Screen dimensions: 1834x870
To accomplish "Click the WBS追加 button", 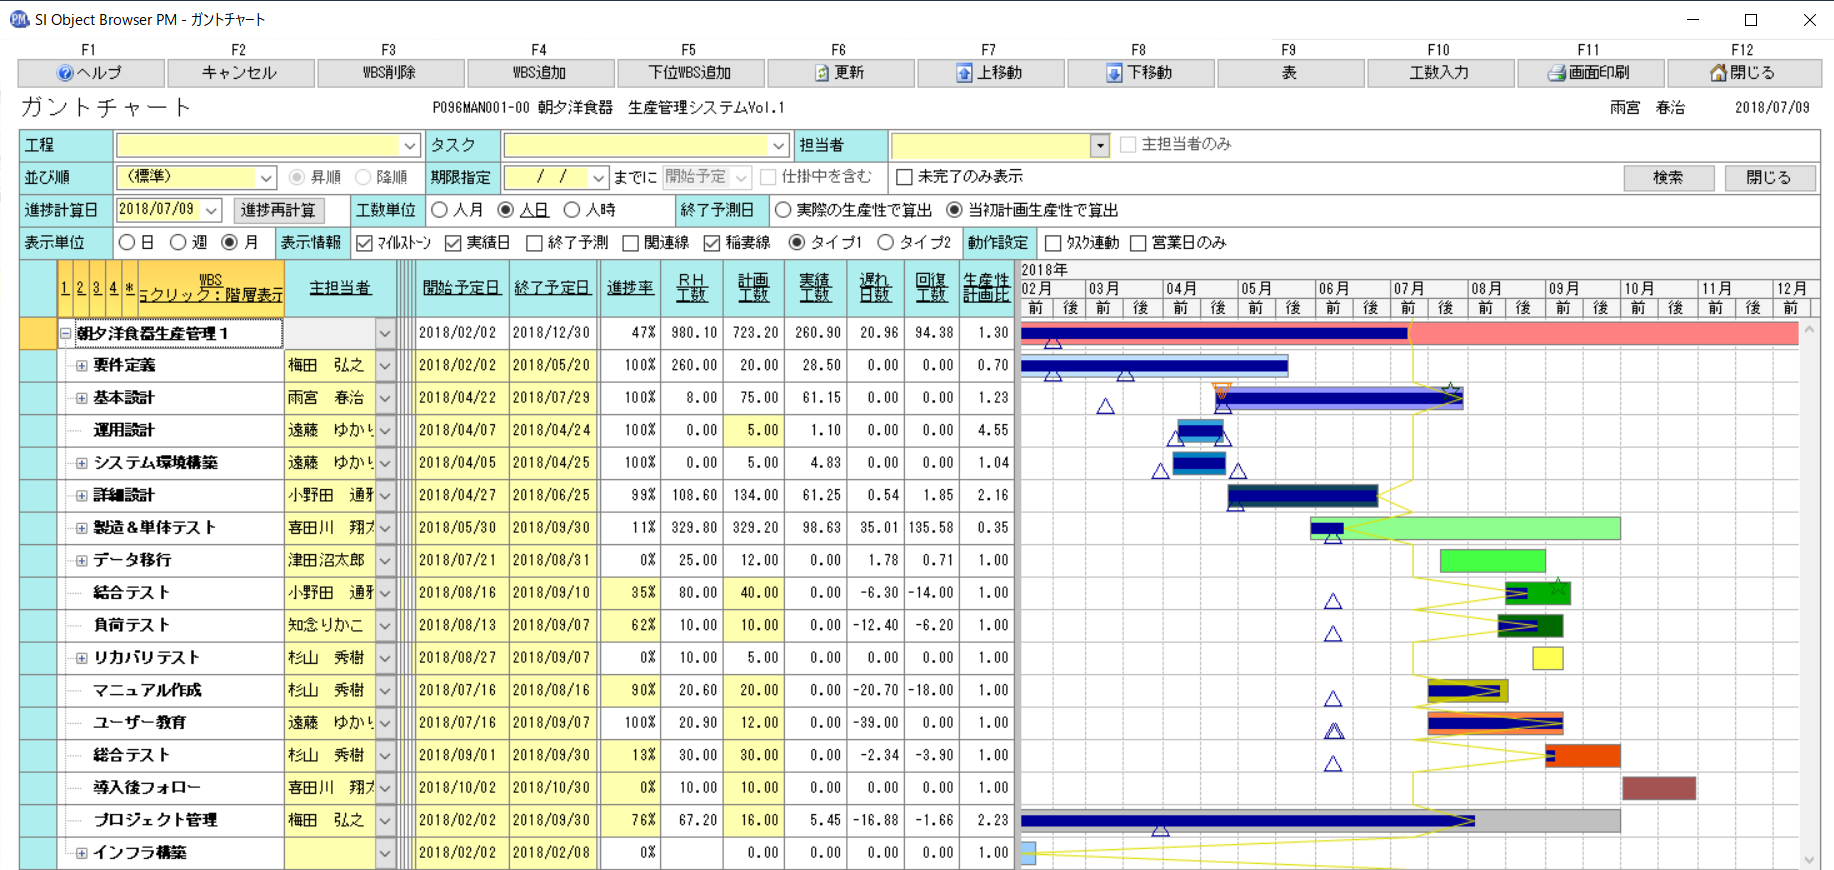I will coord(539,73).
